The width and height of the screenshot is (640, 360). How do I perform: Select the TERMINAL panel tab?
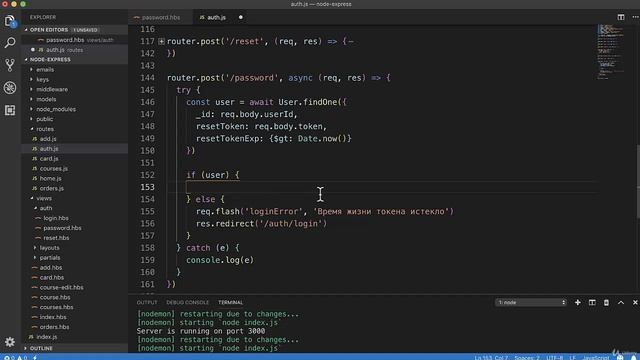tap(230, 302)
